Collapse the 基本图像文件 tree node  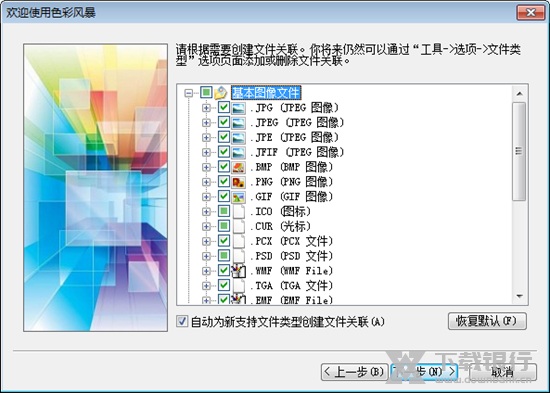(189, 93)
